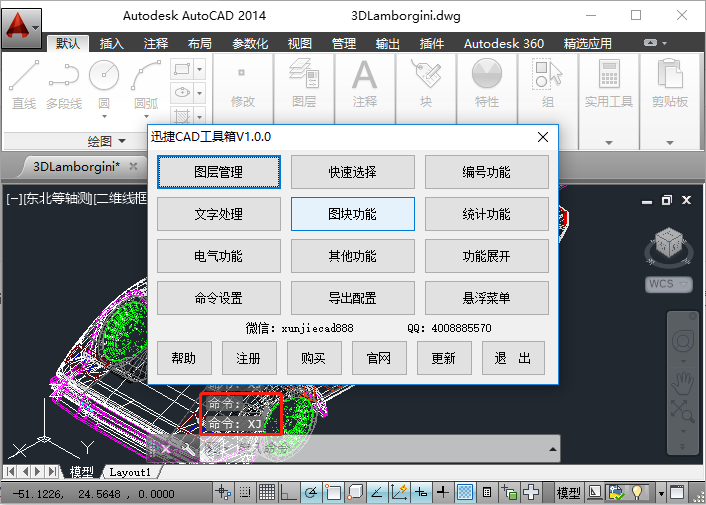Select the Rectangle tool in draw panel
This screenshot has height=505, width=706.
tap(182, 69)
